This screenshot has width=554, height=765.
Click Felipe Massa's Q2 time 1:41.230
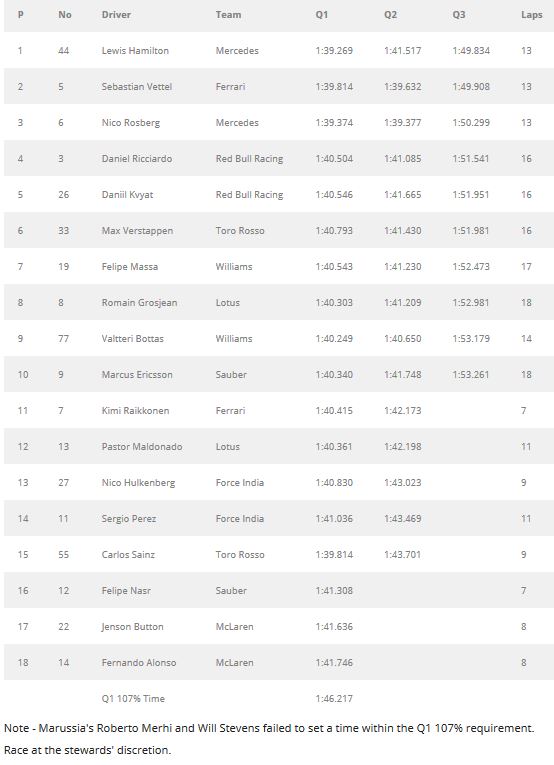point(402,267)
